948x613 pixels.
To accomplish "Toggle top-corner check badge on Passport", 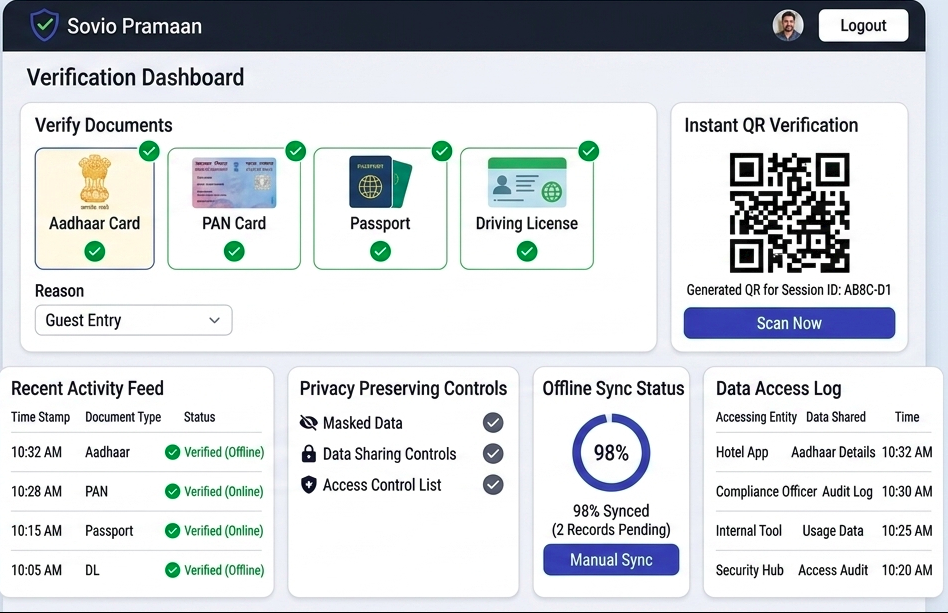I will [442, 151].
